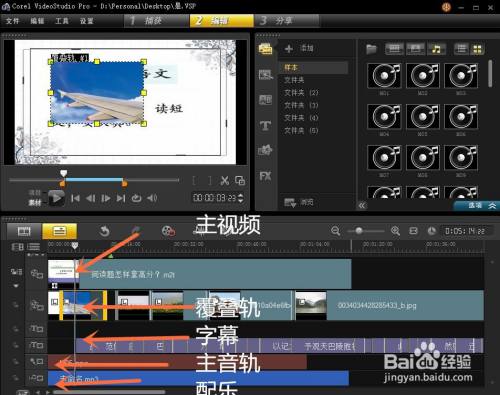This screenshot has height=395, width=500.
Task: Select the 样本 library folder
Action: 313,67
